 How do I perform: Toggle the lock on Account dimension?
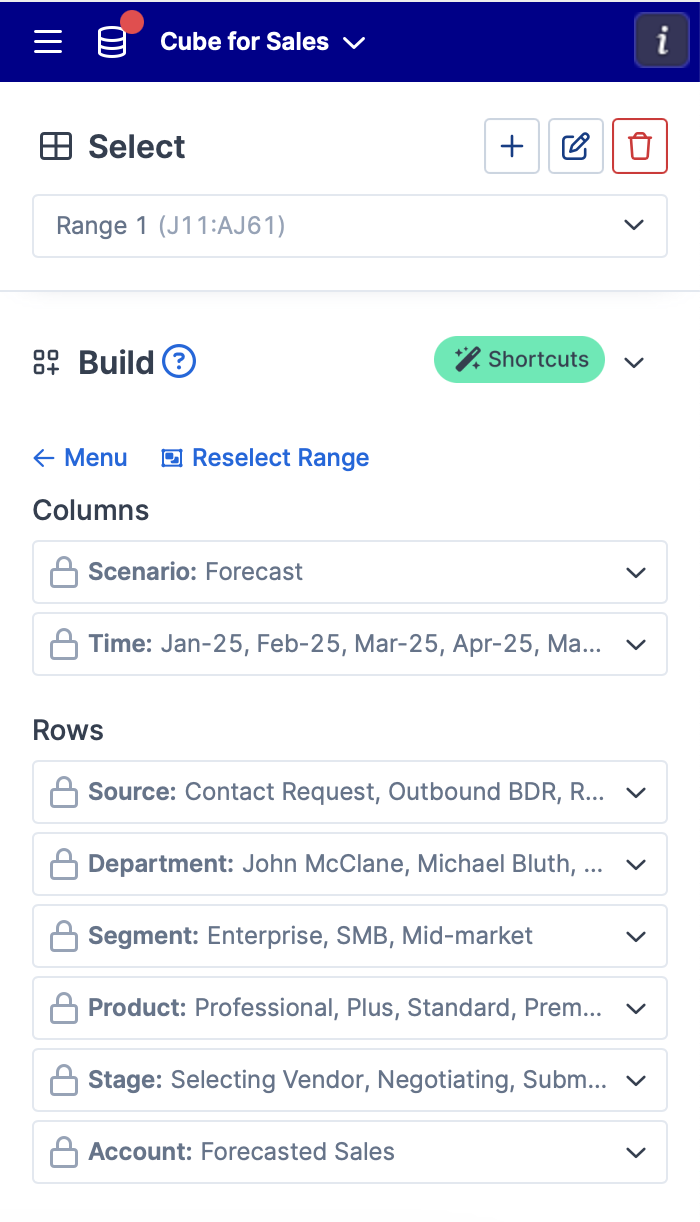click(64, 1152)
